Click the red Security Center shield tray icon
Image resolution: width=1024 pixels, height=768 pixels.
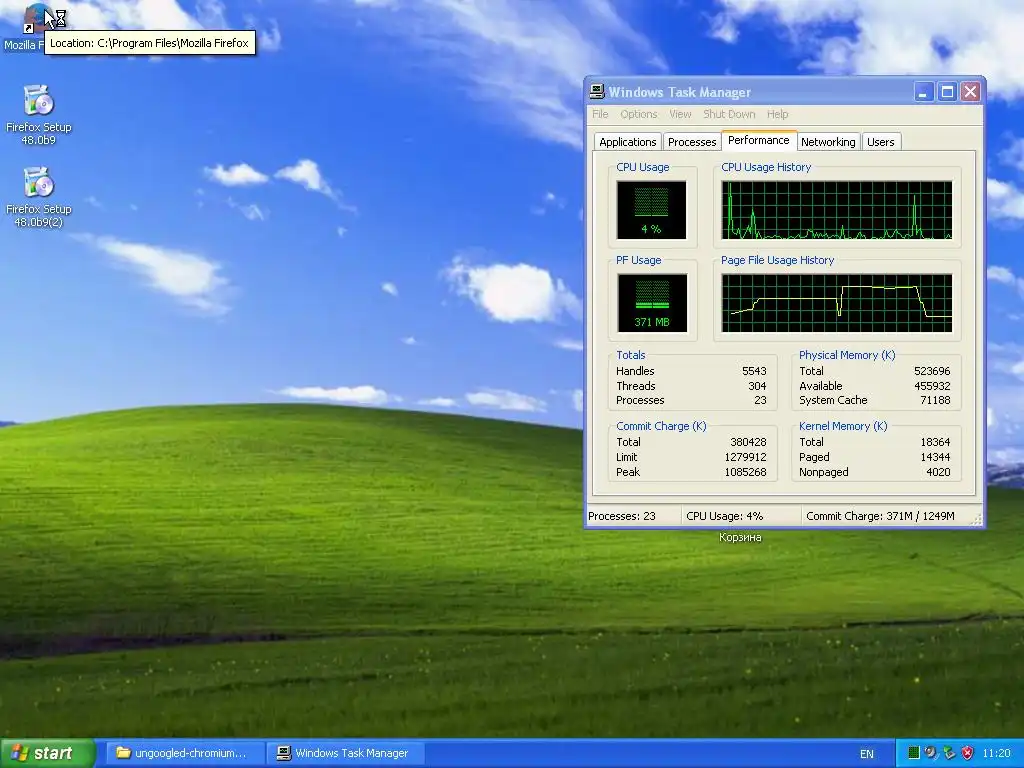point(967,753)
